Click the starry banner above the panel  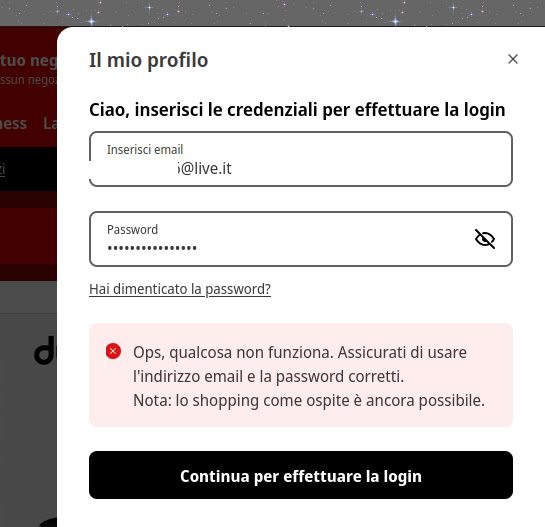click(x=272, y=13)
